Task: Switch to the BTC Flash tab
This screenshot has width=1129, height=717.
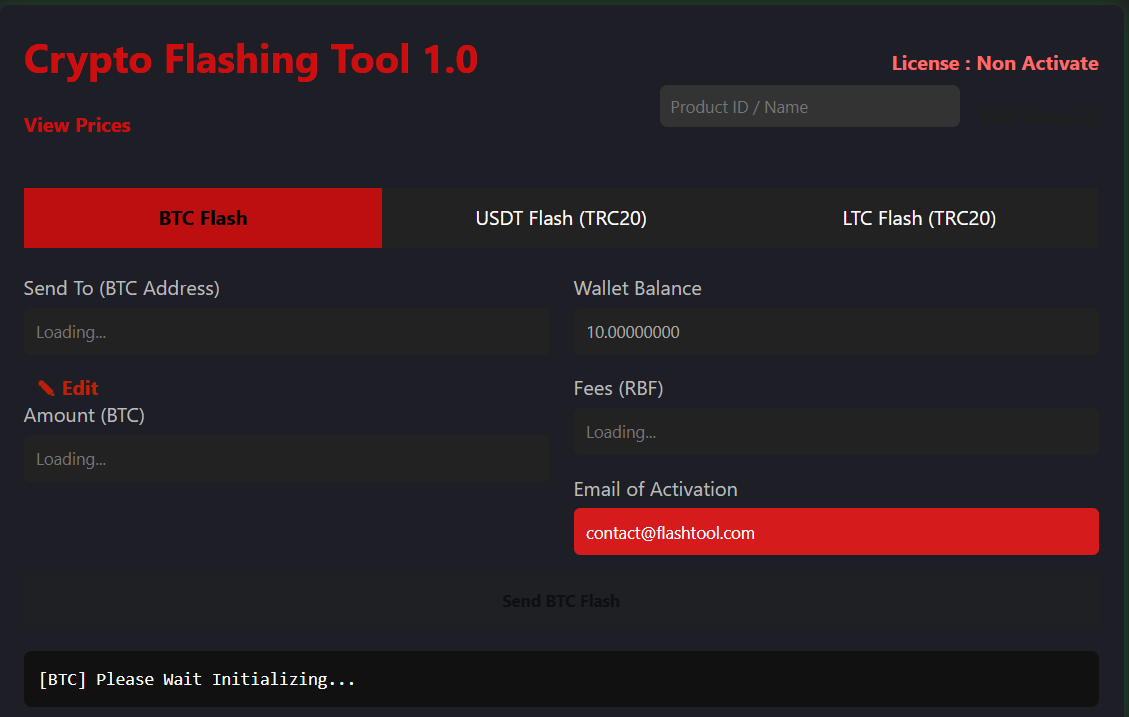Action: pos(203,218)
